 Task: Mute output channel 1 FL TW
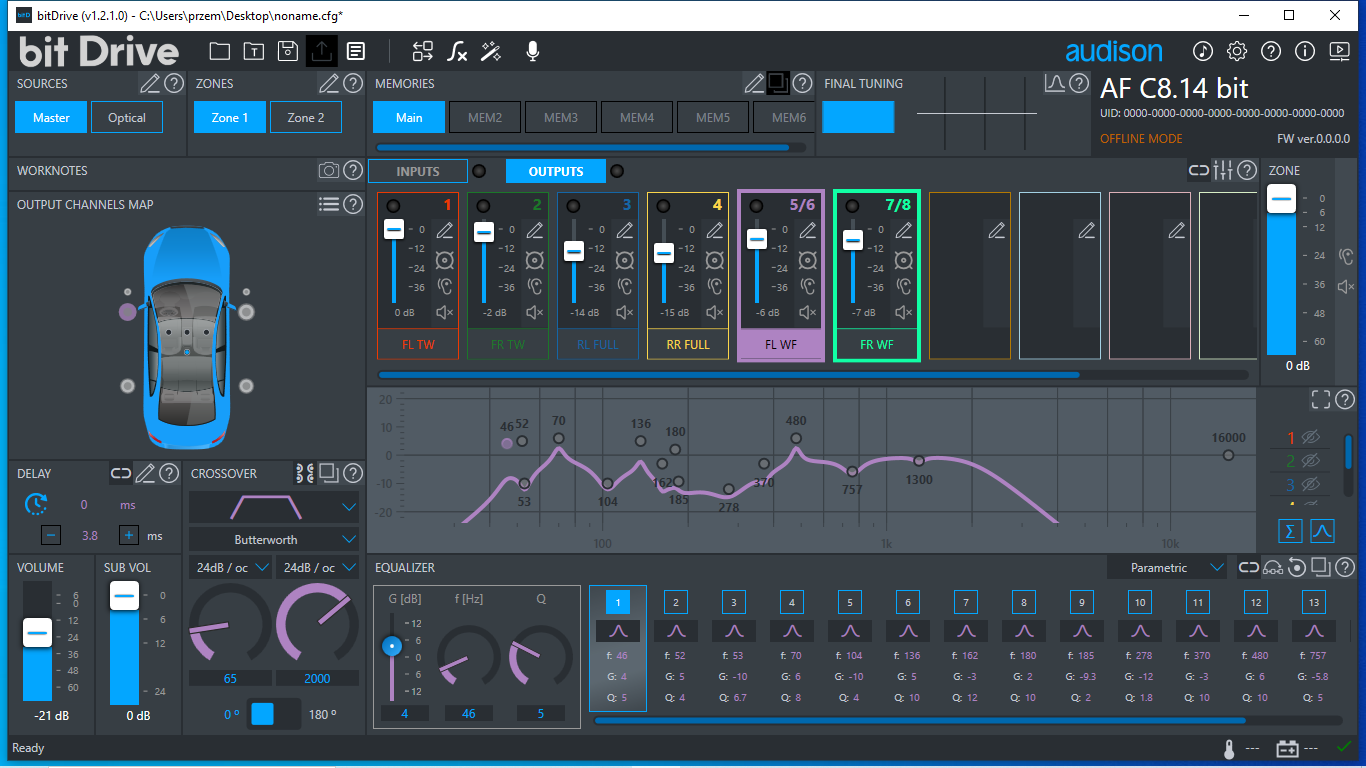click(445, 312)
